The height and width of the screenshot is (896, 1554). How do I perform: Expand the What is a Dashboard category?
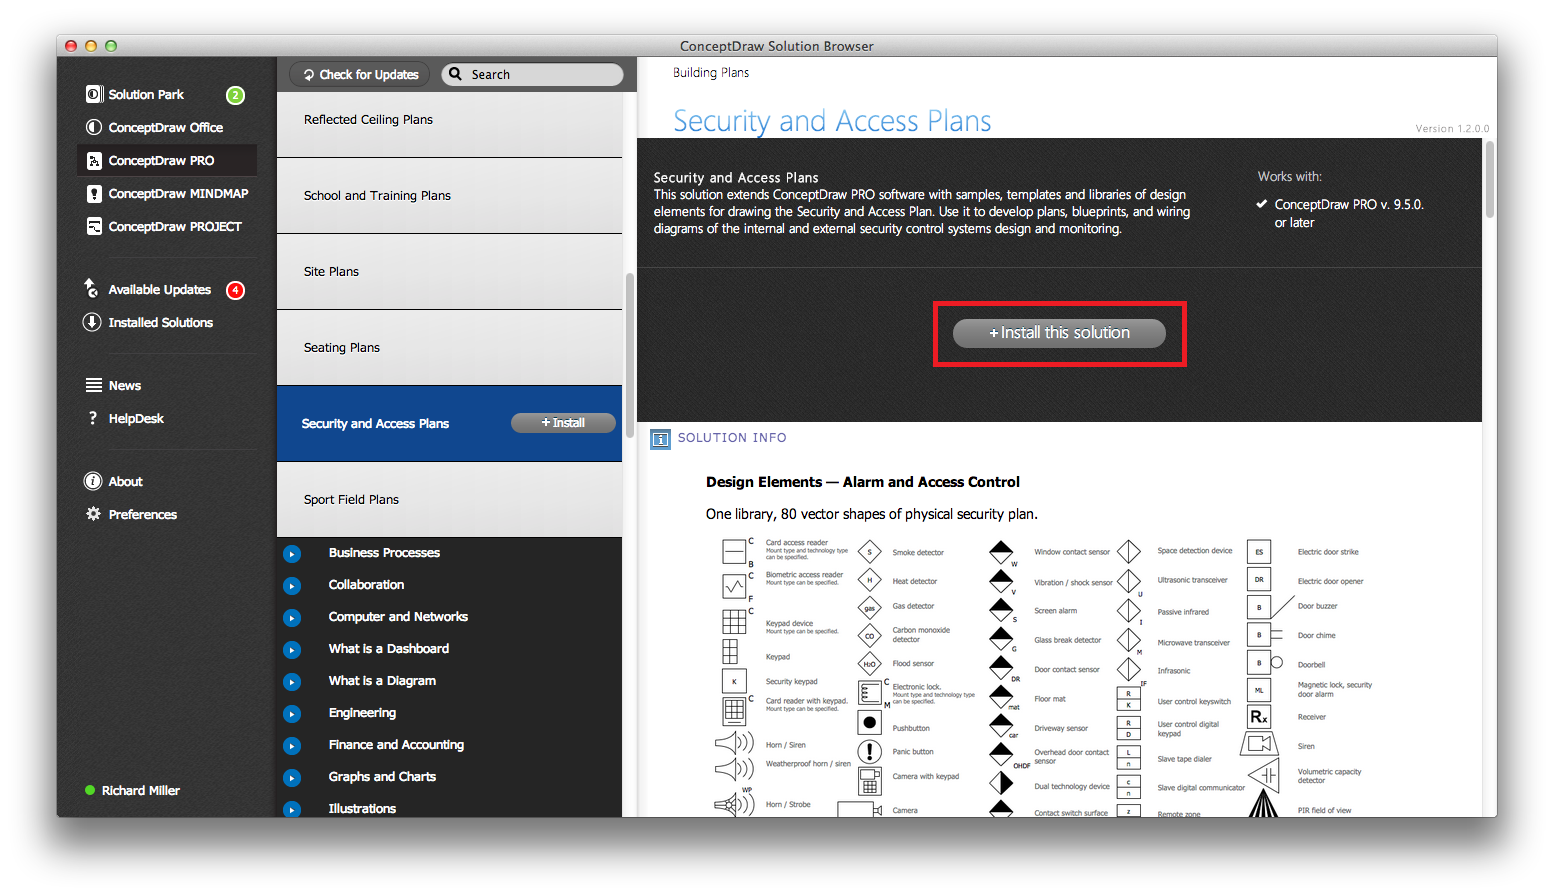[292, 650]
